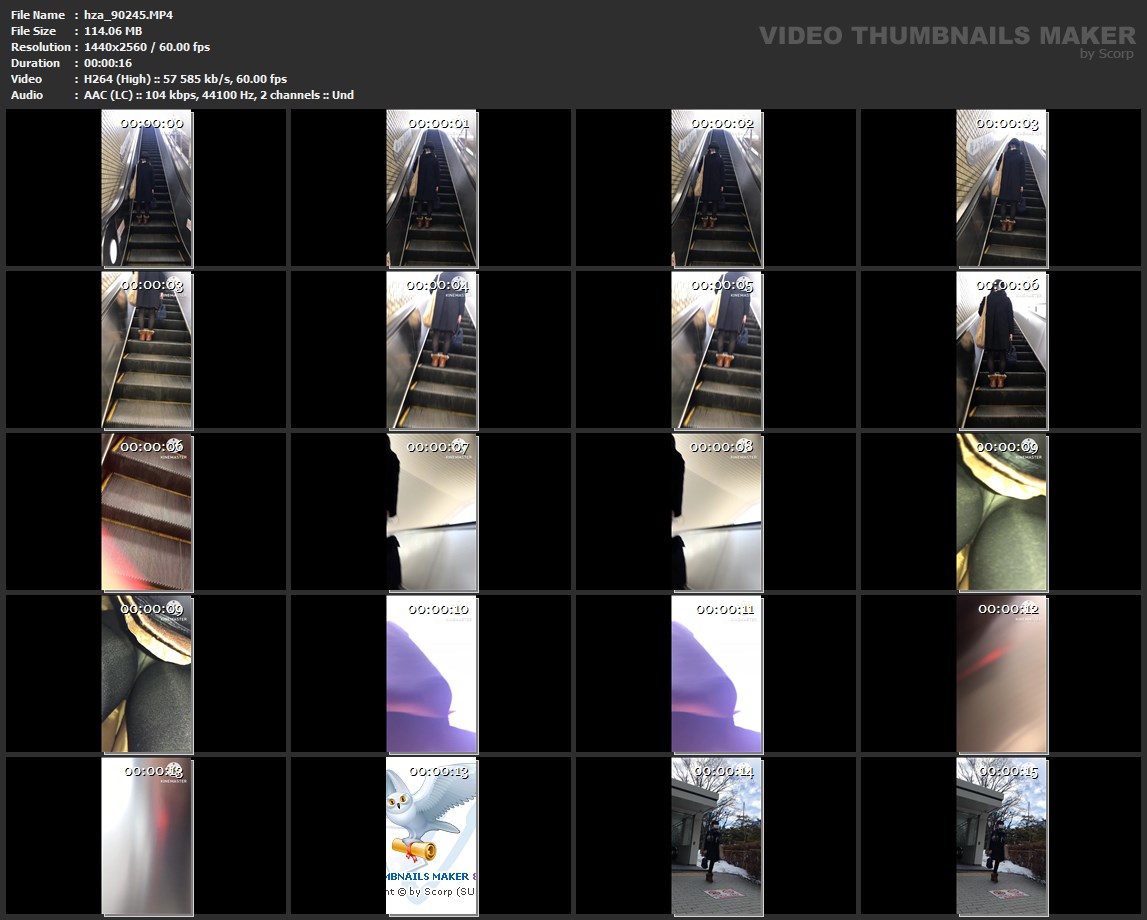The height and width of the screenshot is (920, 1147).
Task: Click the 'Resolution' label
Action: [41, 47]
